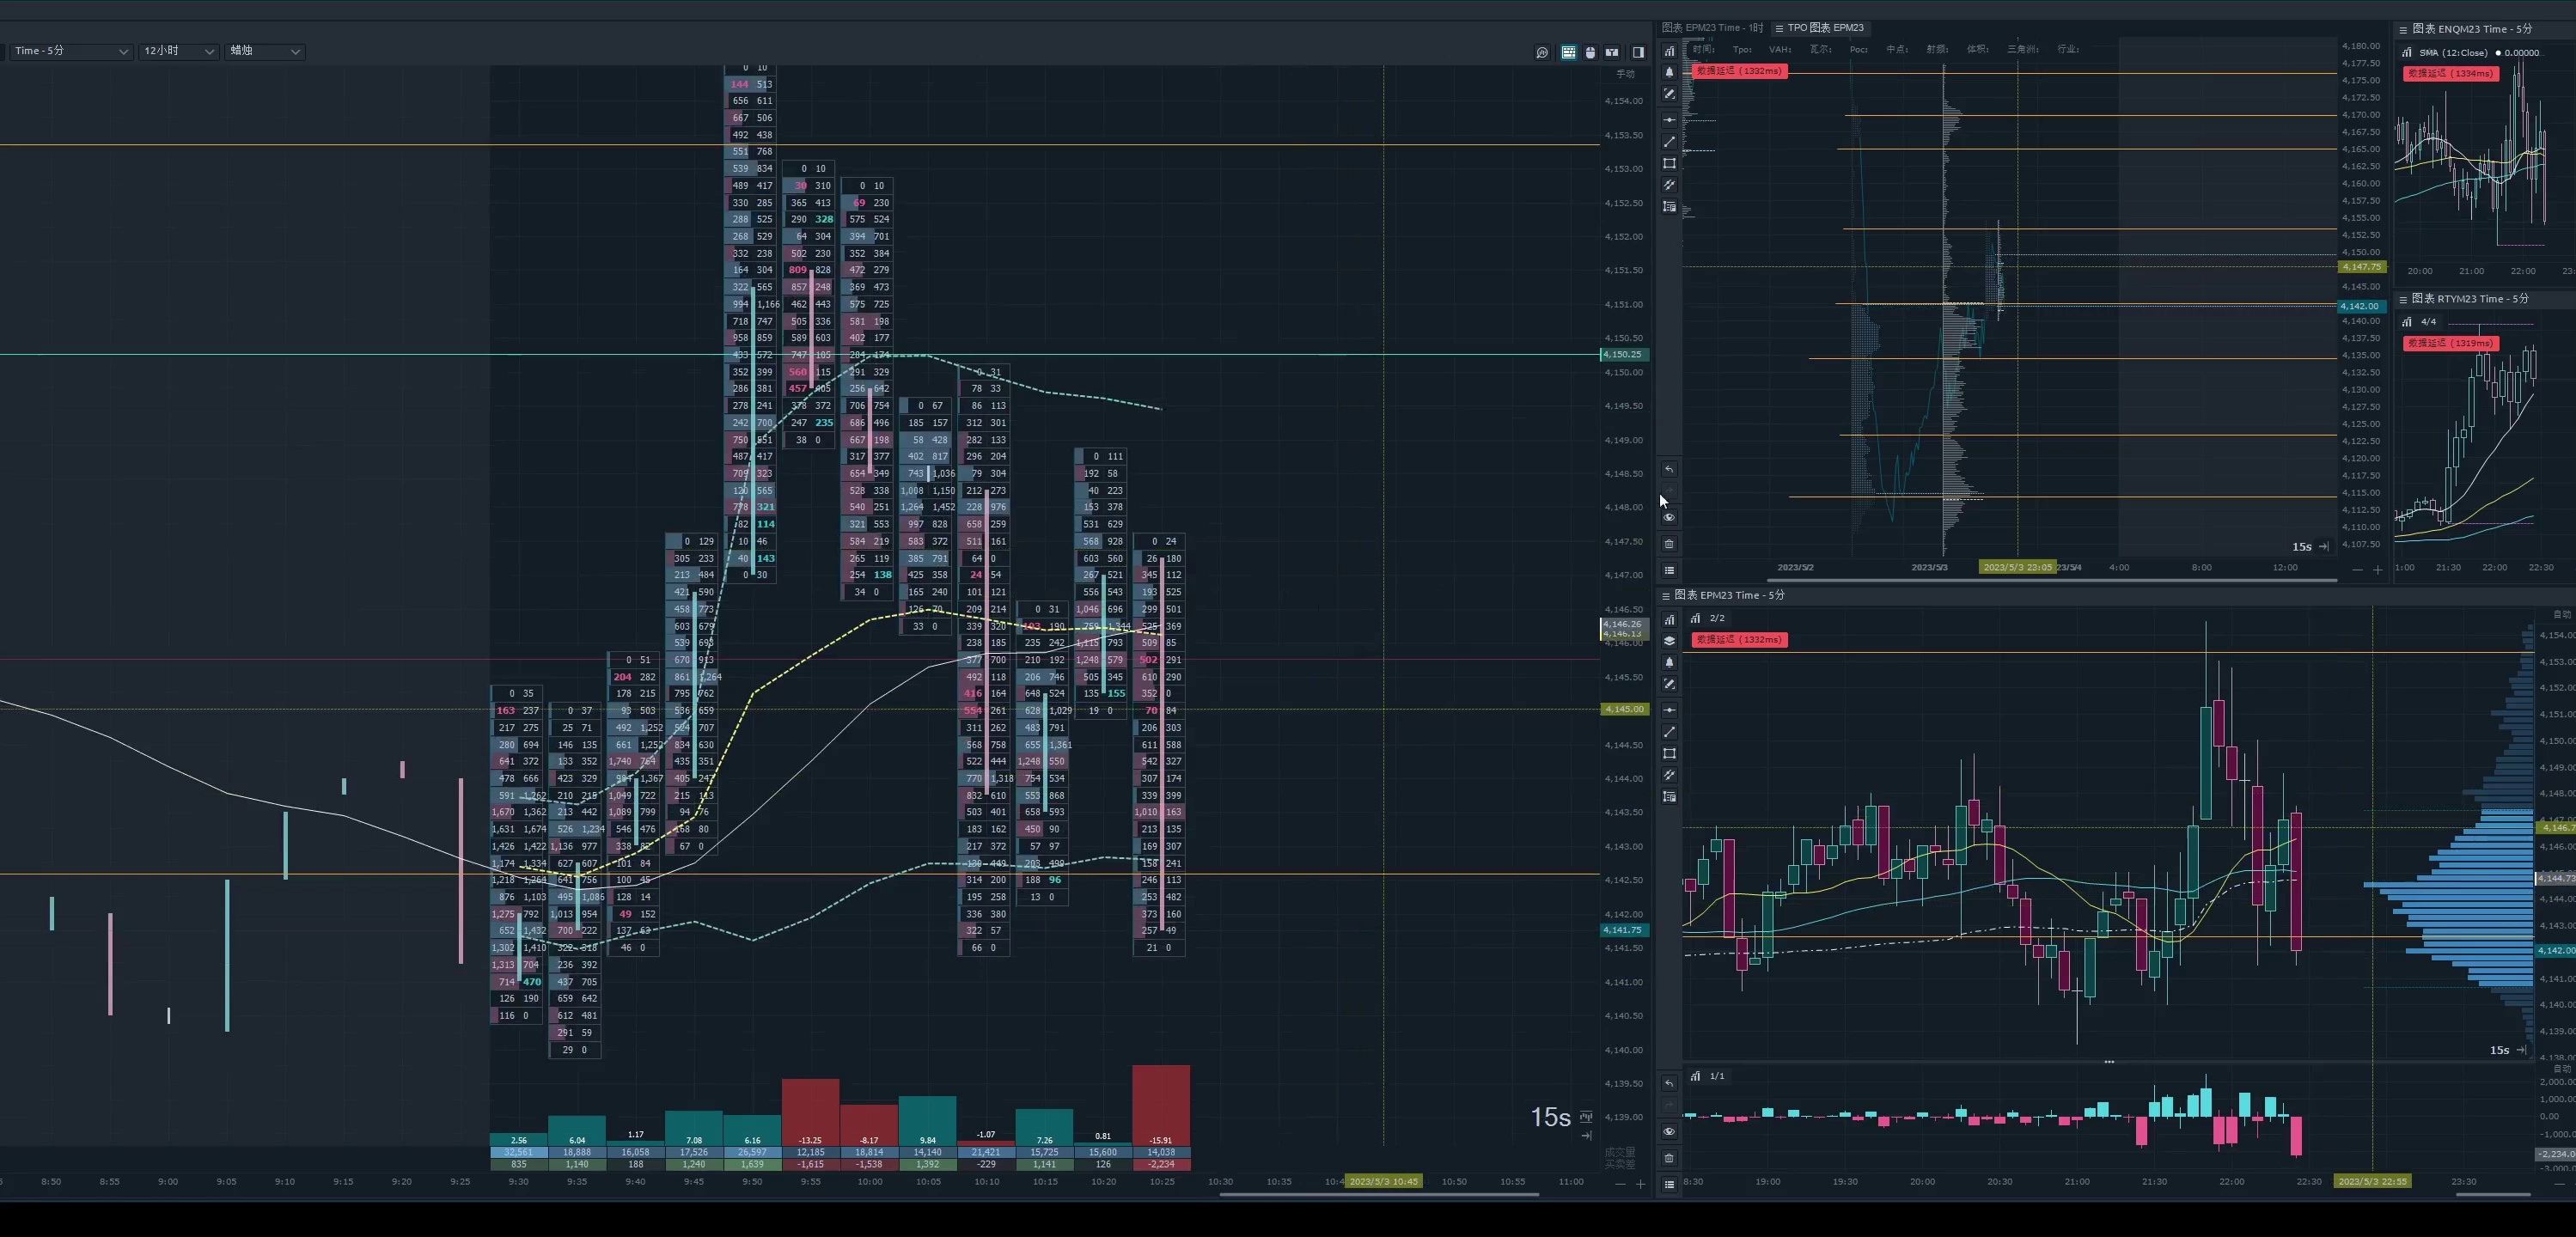Toggle the mouse trading mode icon

pos(1590,52)
